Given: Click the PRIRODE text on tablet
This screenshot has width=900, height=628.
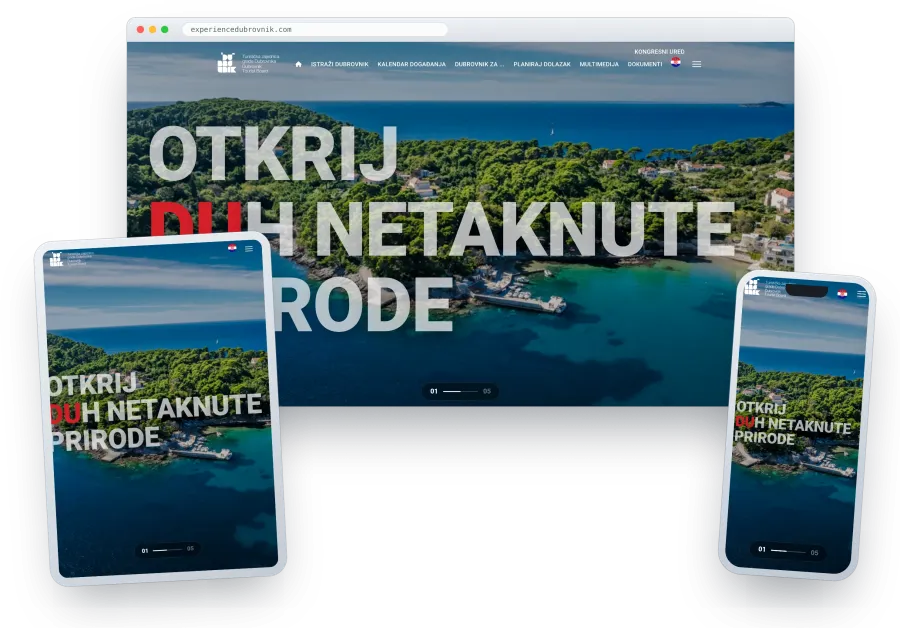Looking at the screenshot, I should point(105,440).
